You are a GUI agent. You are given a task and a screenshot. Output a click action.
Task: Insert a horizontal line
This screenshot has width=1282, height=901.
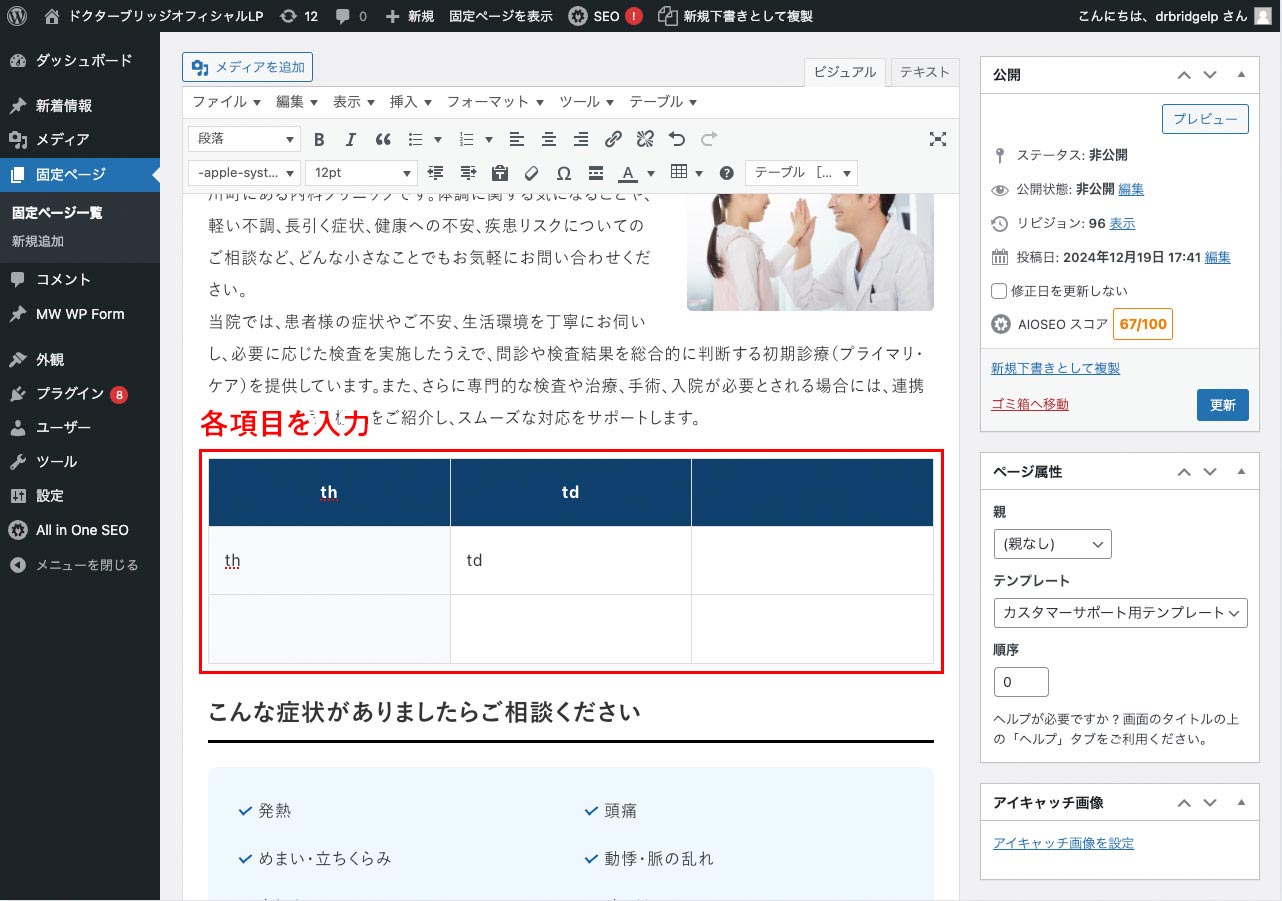[x=596, y=173]
